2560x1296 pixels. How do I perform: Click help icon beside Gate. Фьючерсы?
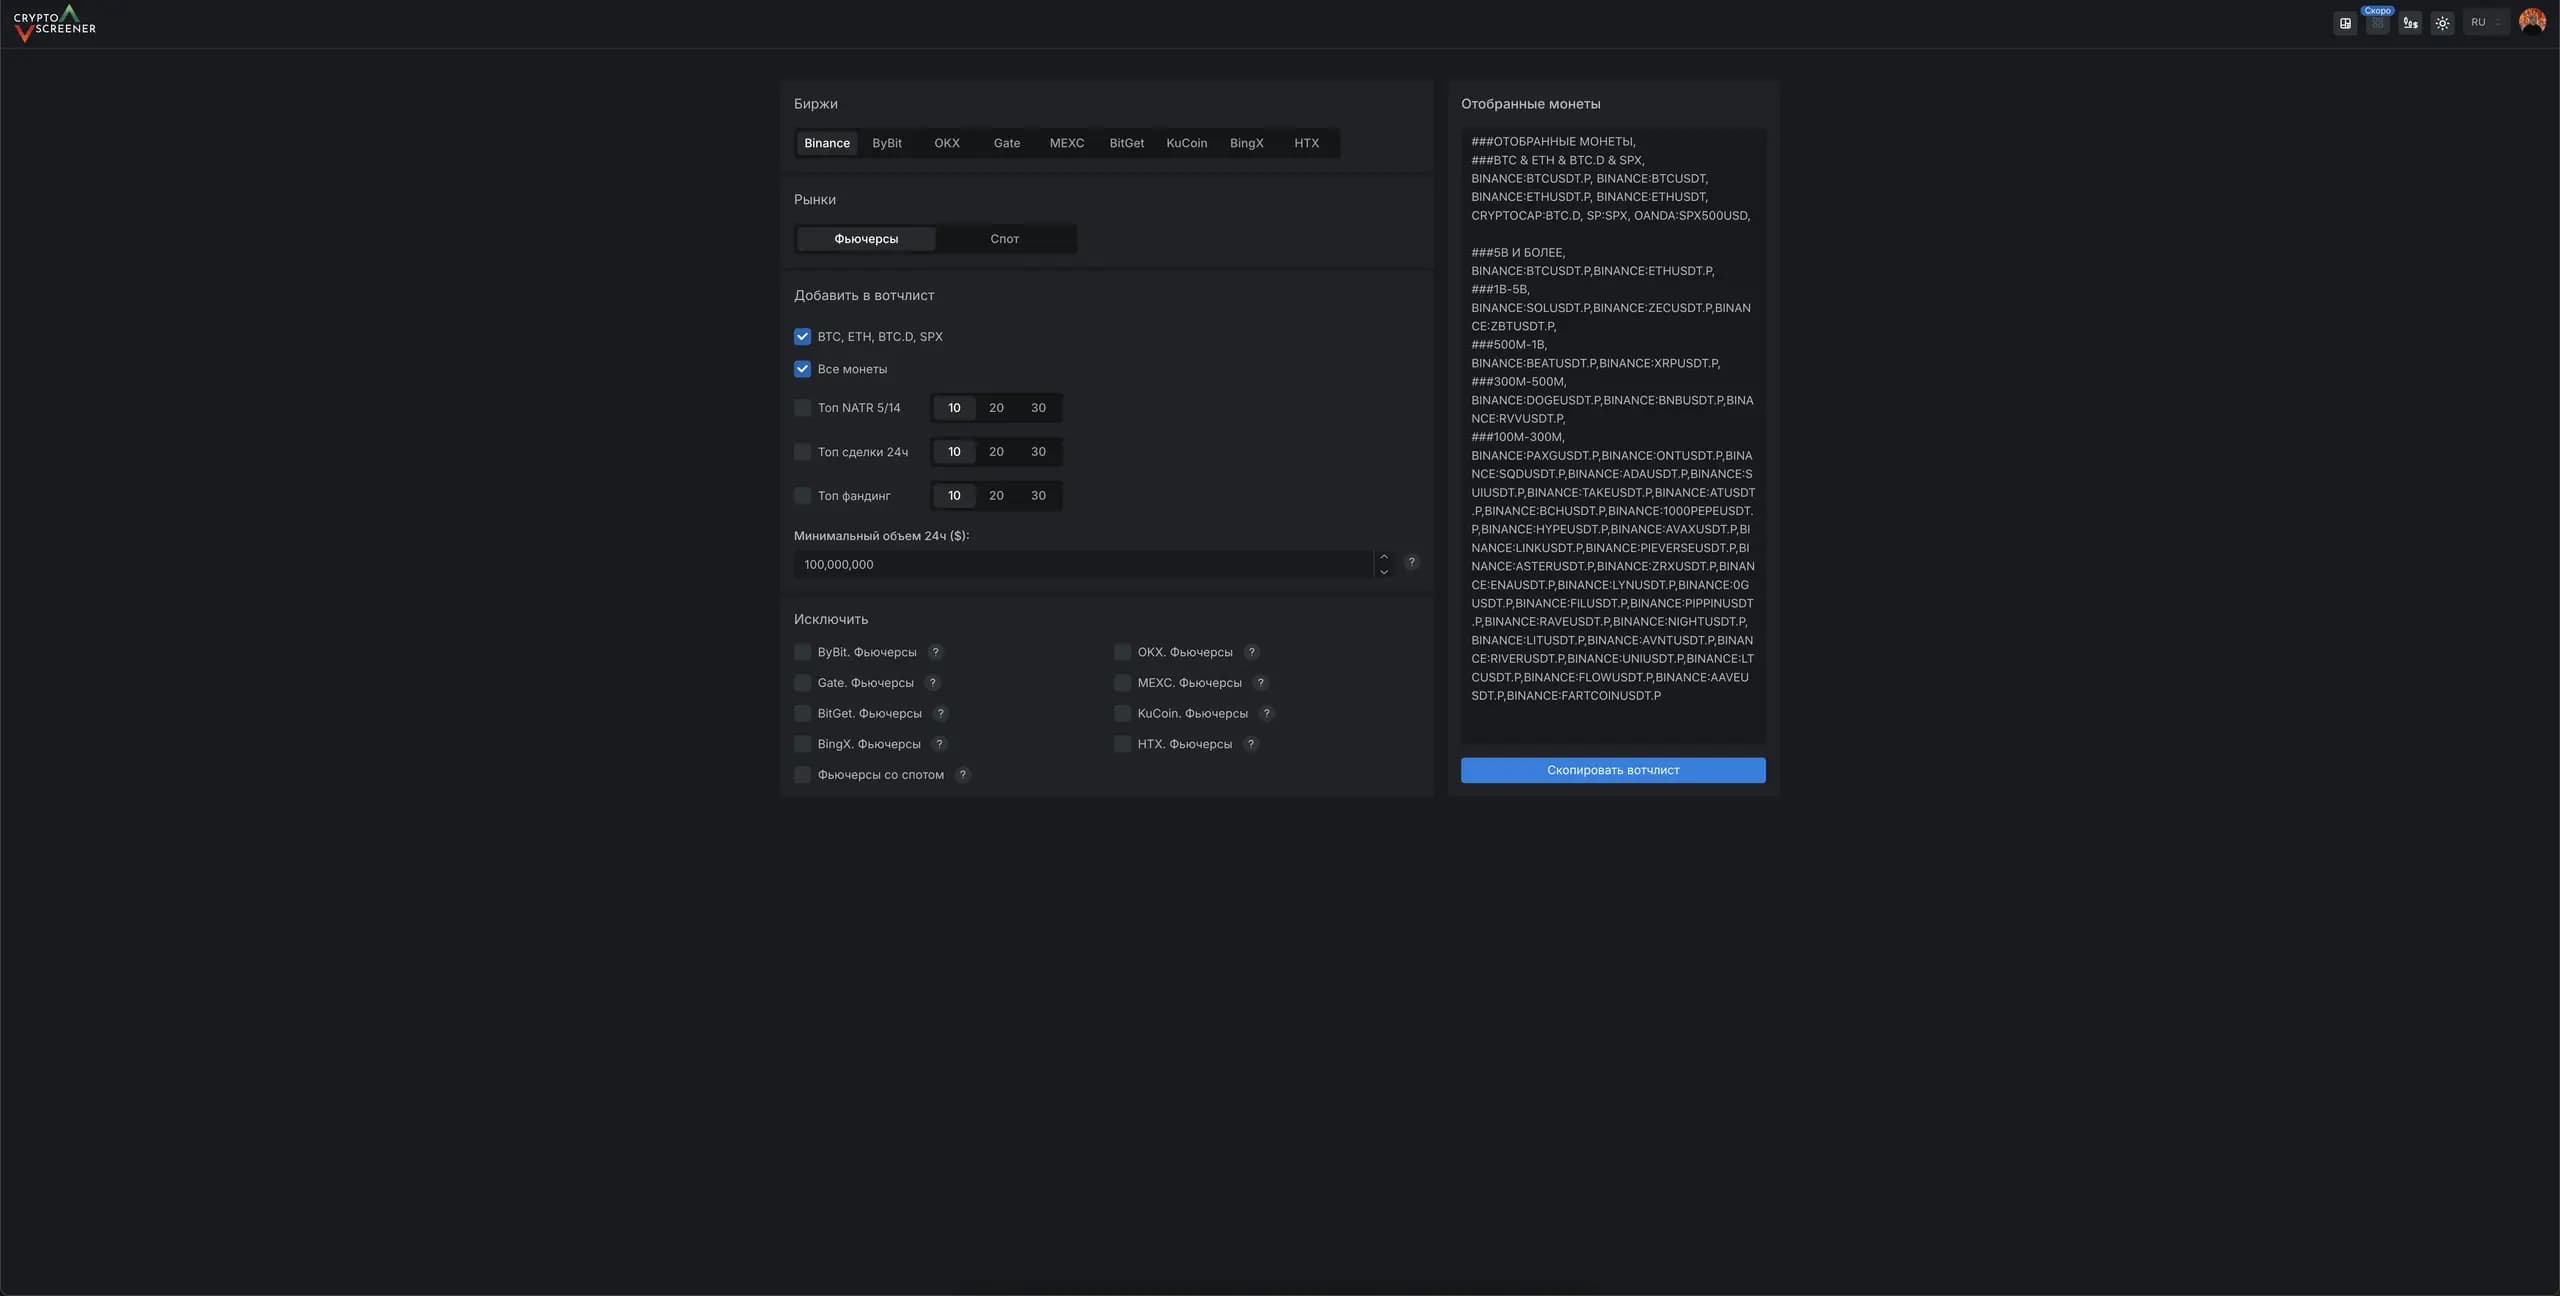tap(932, 683)
